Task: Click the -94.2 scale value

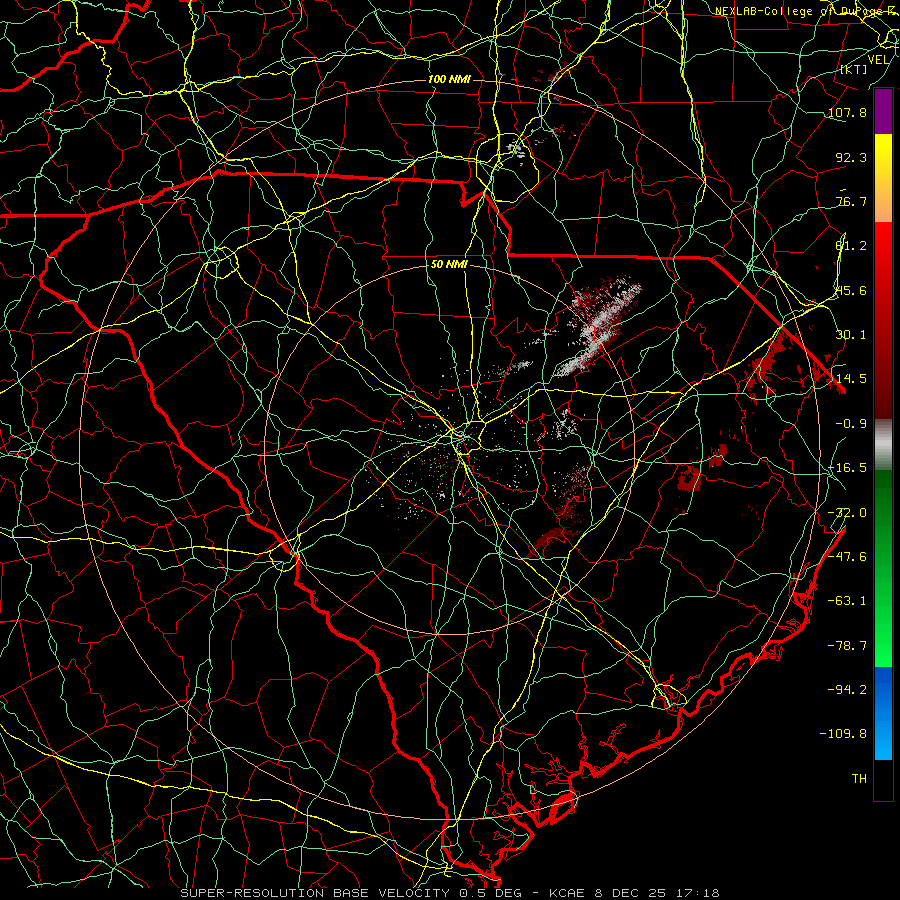Action: click(x=848, y=690)
